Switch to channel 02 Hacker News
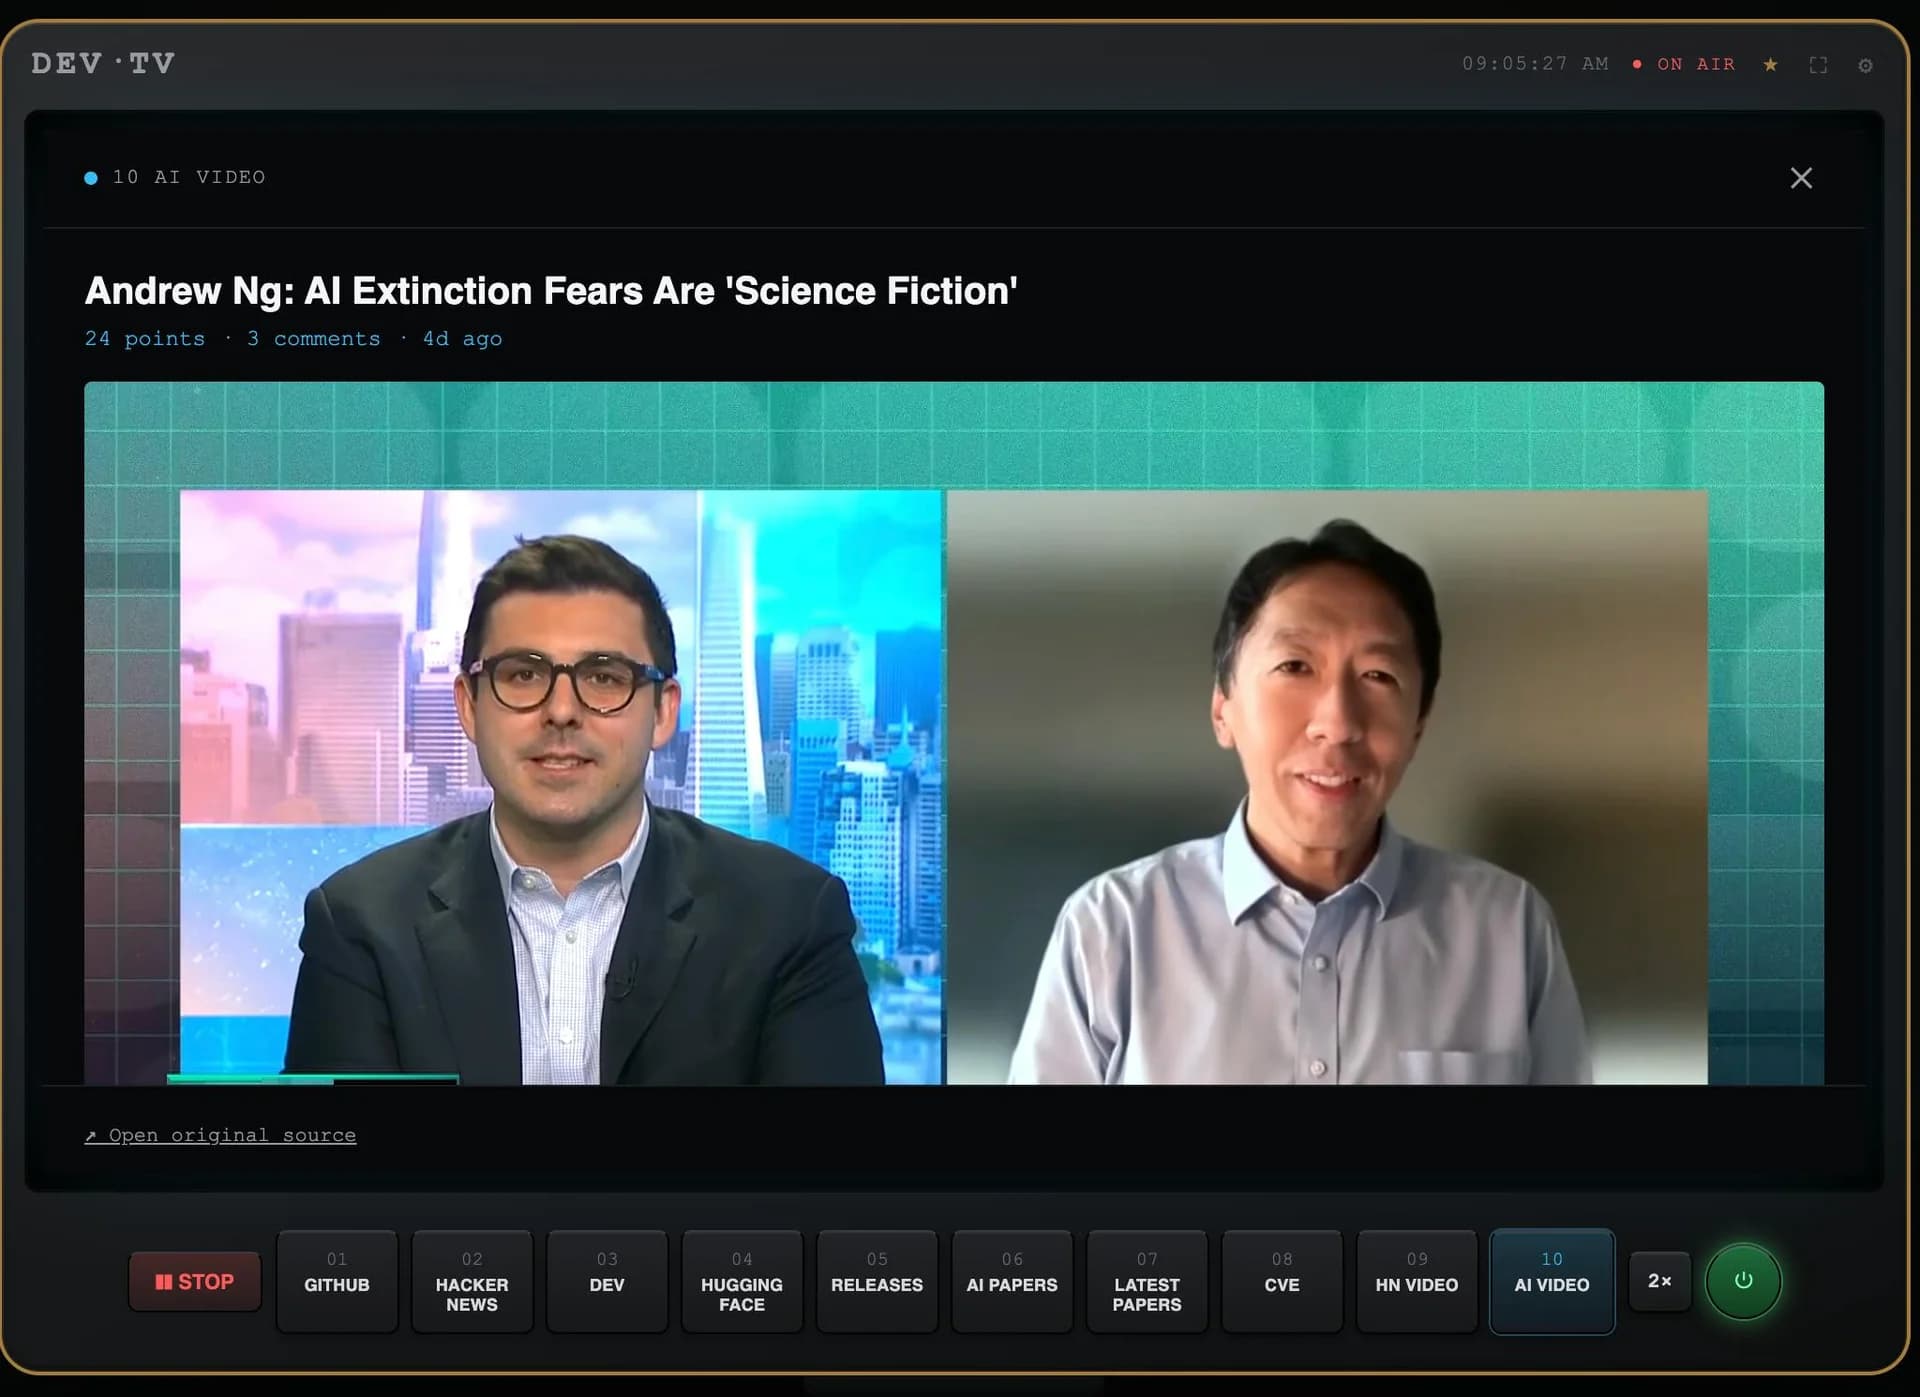The width and height of the screenshot is (1920, 1397). coord(472,1281)
